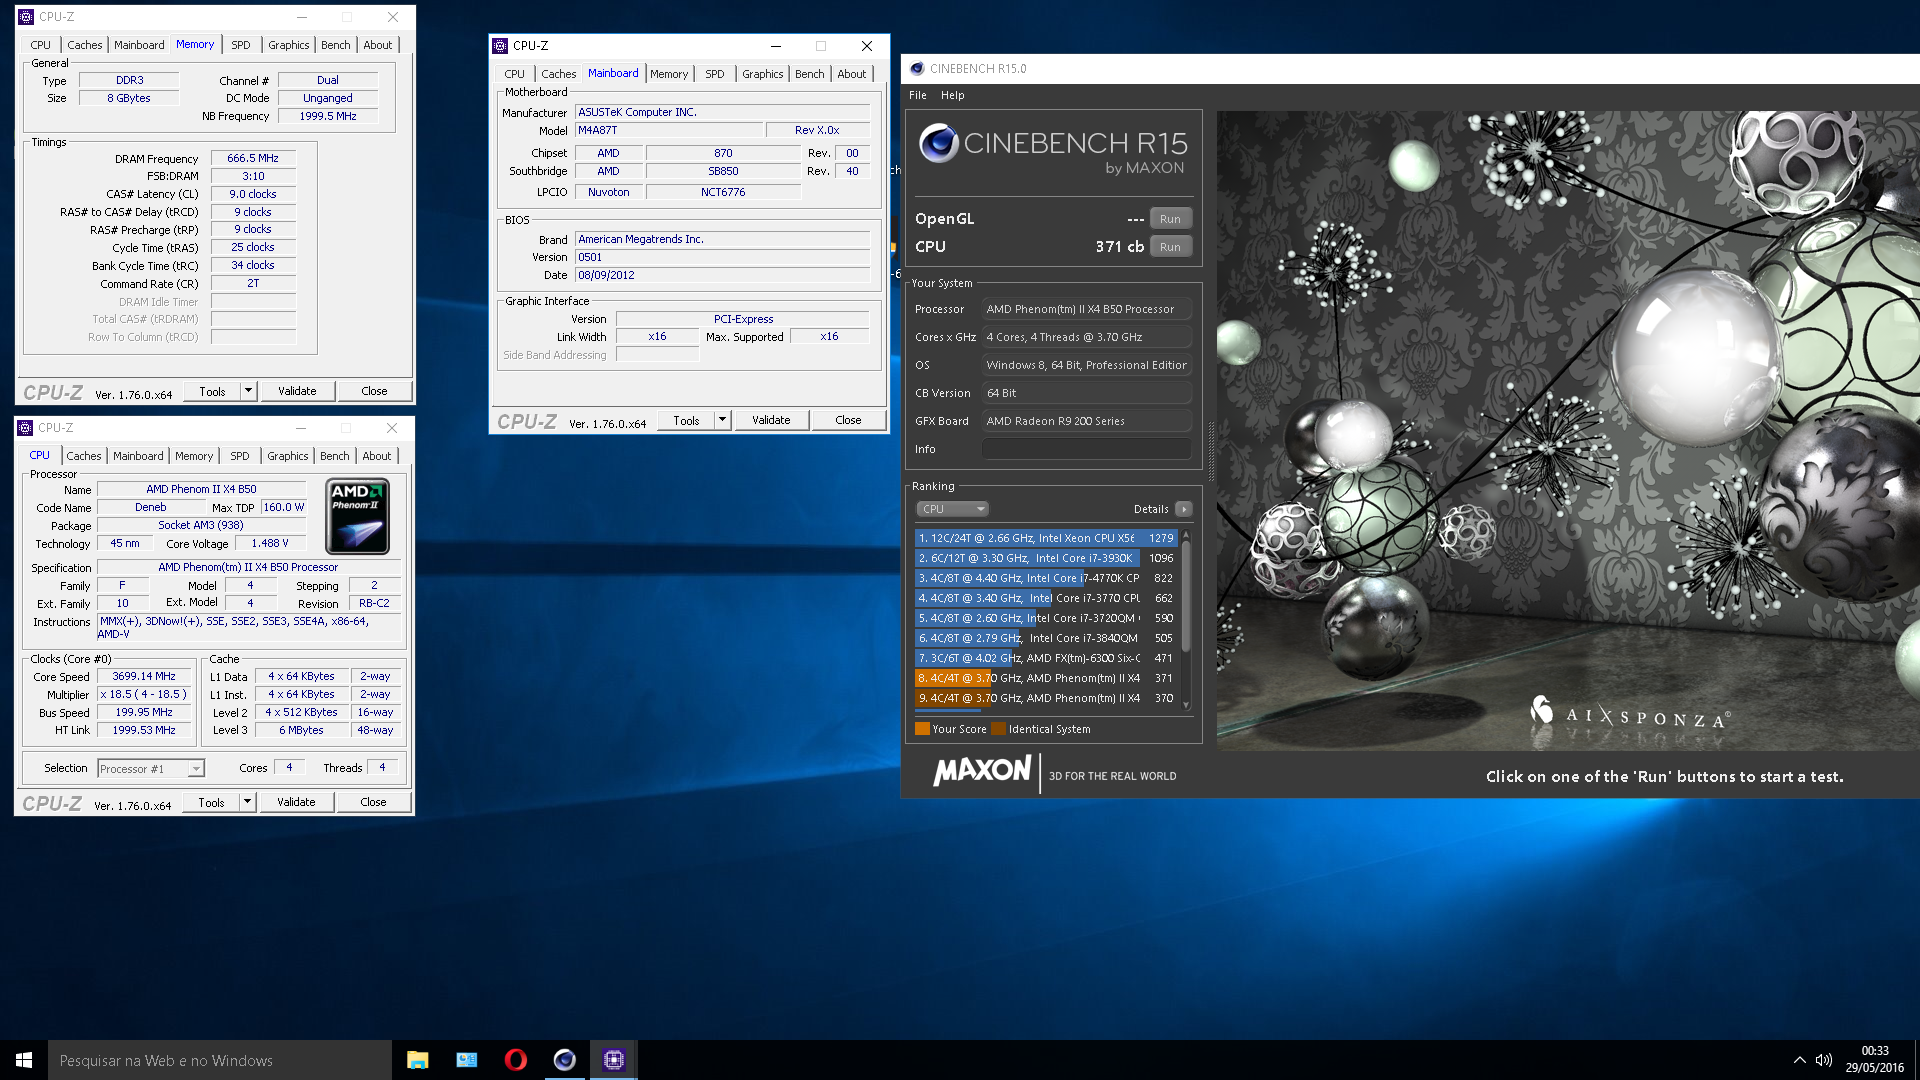Click Validate in Mainboard CPU-Z window
1920x1080 pixels.
coord(771,420)
